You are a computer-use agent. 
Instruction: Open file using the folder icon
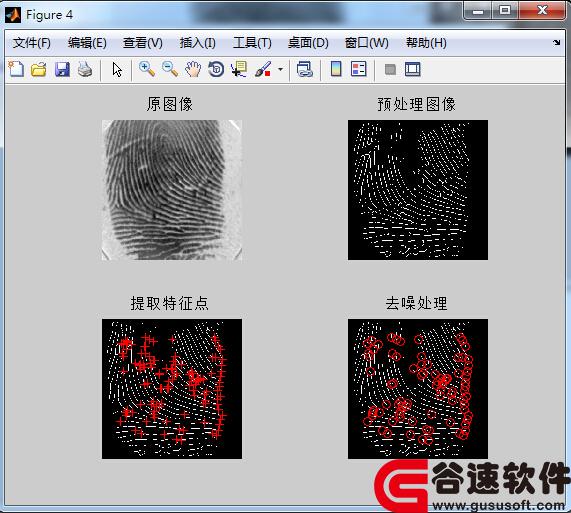click(39, 69)
